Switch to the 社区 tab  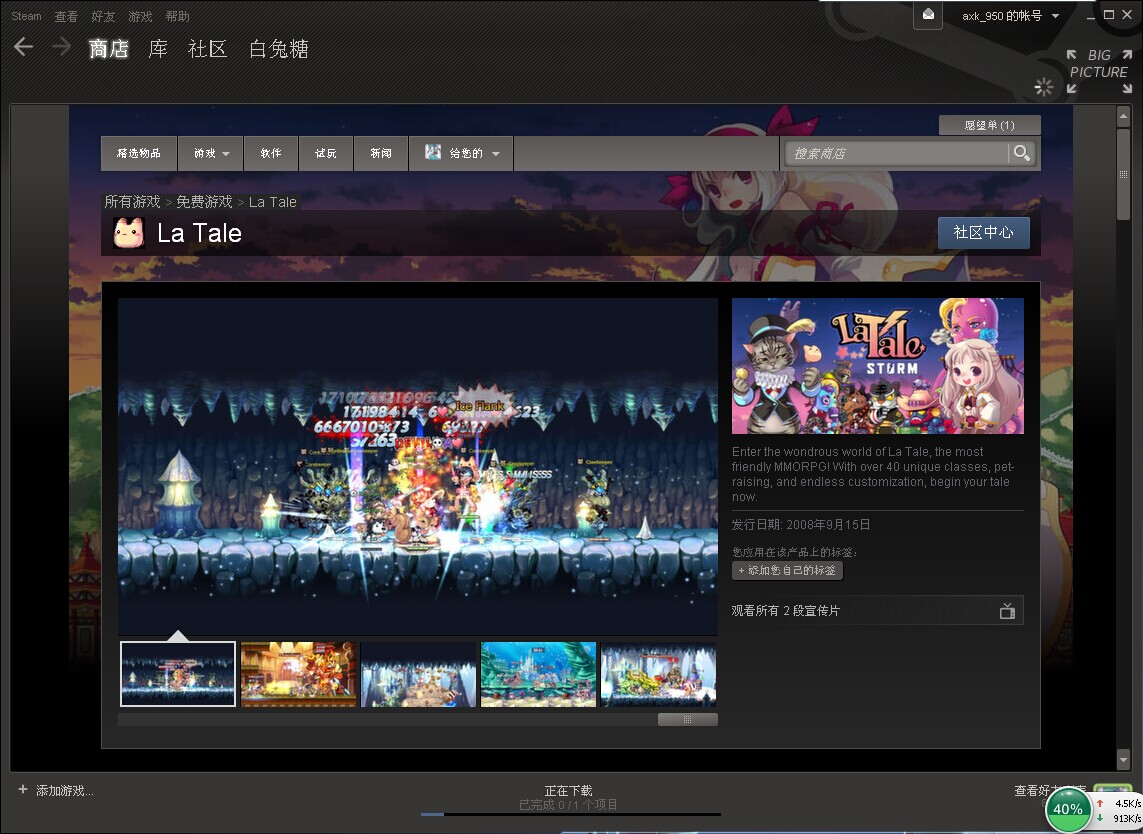point(208,49)
